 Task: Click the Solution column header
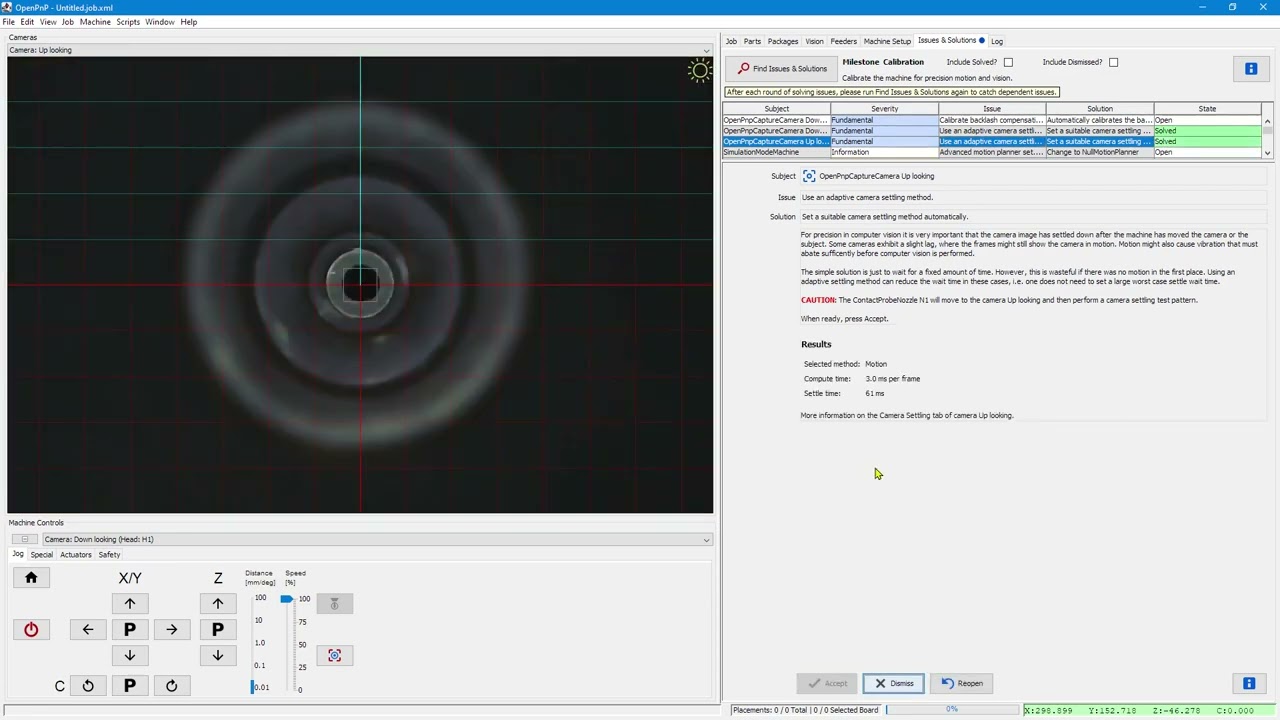point(1100,109)
